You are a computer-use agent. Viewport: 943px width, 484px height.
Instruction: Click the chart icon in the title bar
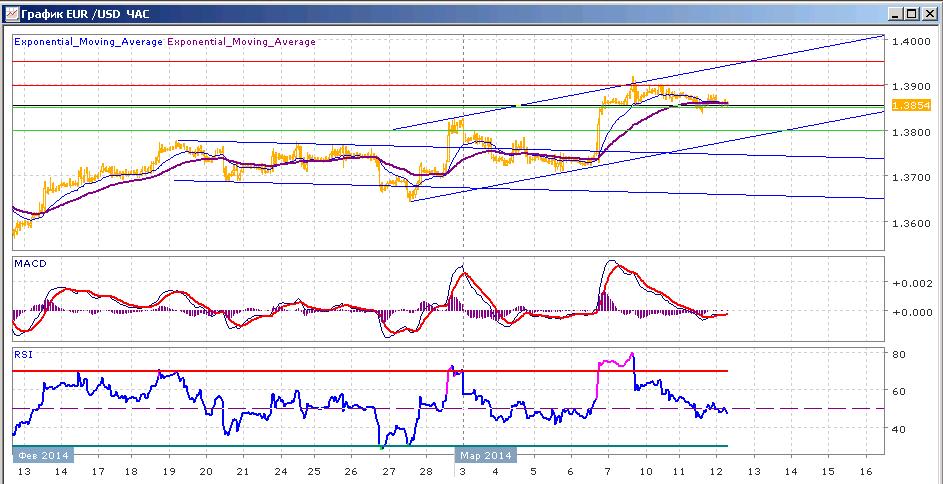11,13
